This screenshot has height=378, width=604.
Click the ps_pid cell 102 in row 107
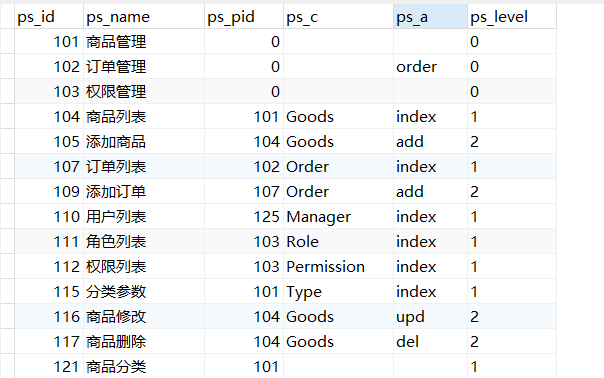[244, 167]
